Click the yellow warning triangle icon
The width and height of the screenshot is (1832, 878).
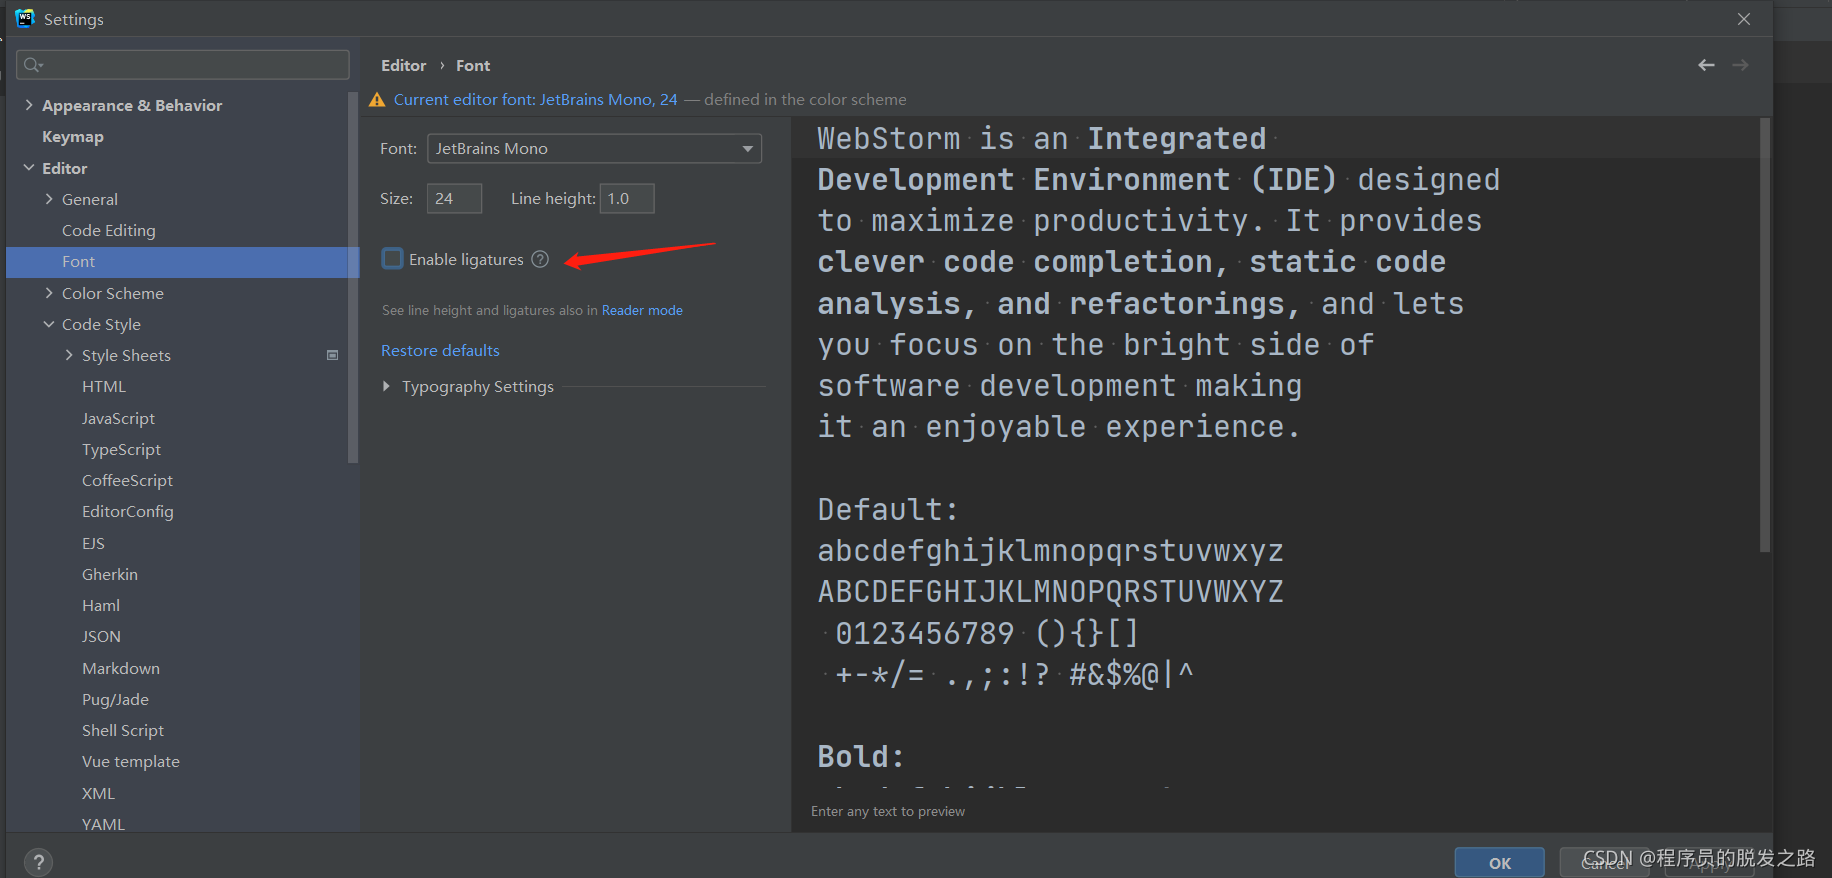coord(377,100)
